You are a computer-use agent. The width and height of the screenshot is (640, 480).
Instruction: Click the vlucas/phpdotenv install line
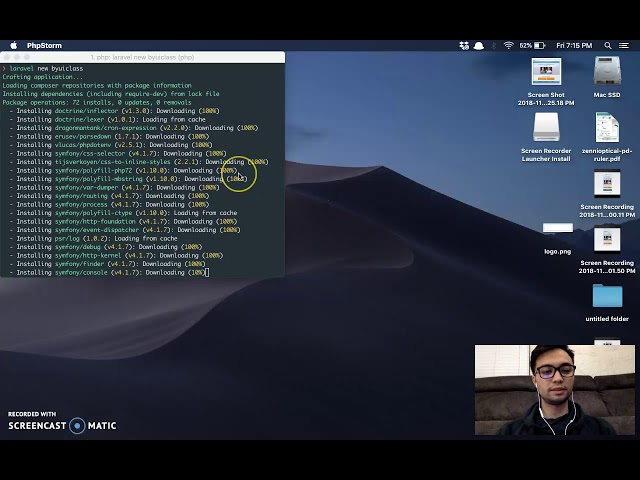[111, 145]
